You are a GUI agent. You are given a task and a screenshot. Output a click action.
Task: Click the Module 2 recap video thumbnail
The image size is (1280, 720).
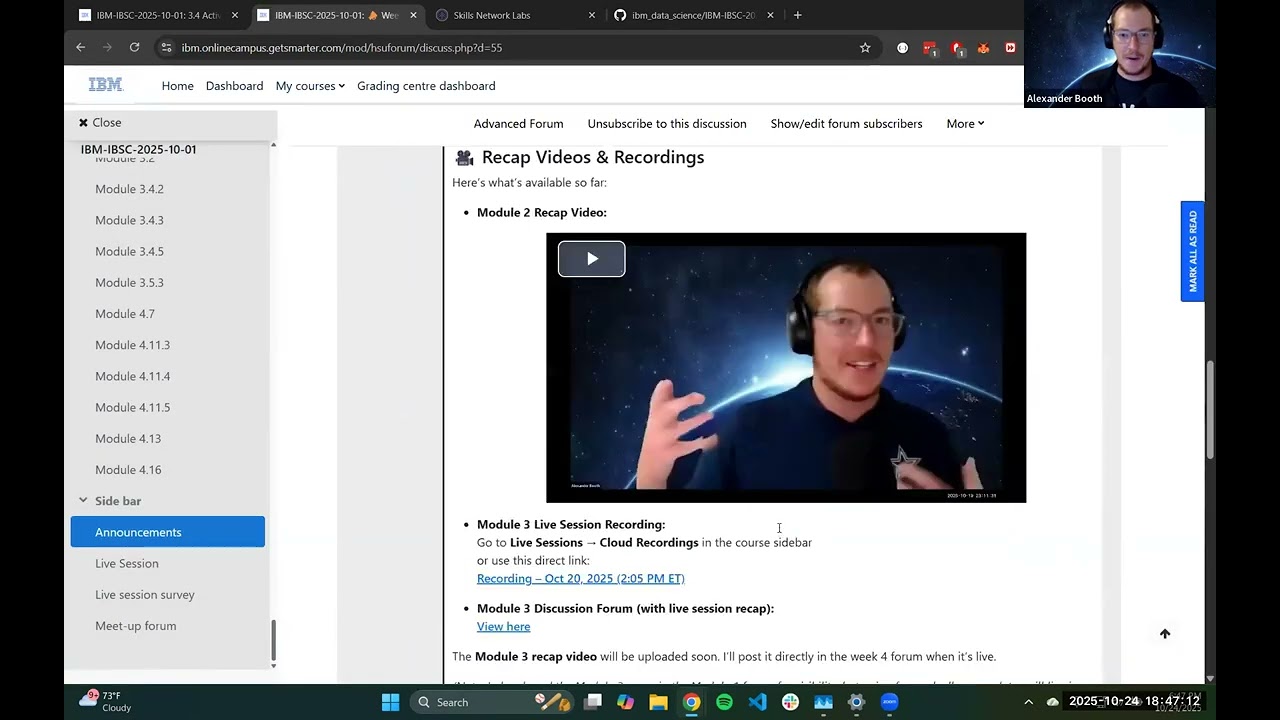click(x=786, y=368)
